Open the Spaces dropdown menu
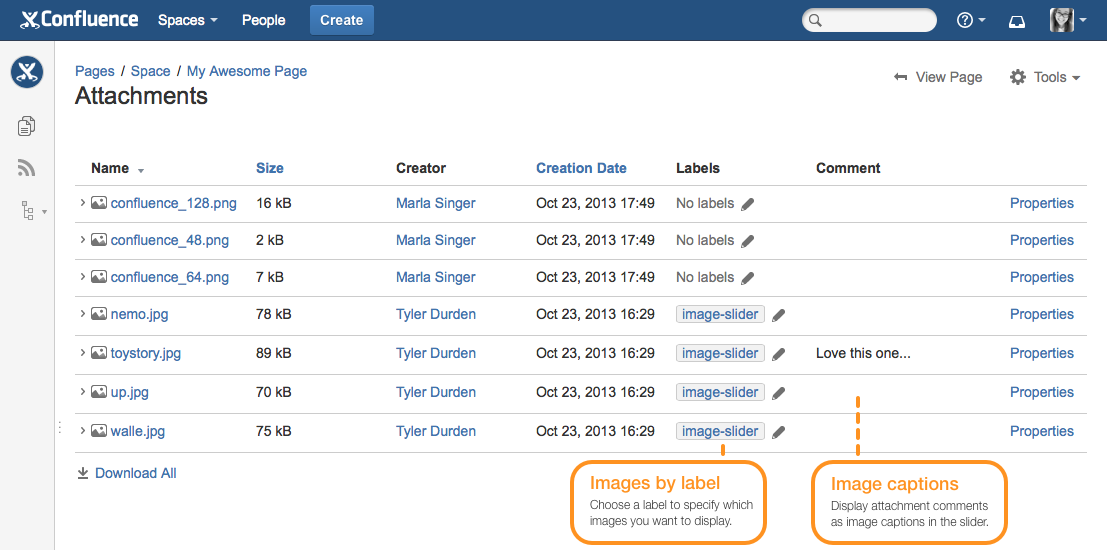 coord(188,20)
